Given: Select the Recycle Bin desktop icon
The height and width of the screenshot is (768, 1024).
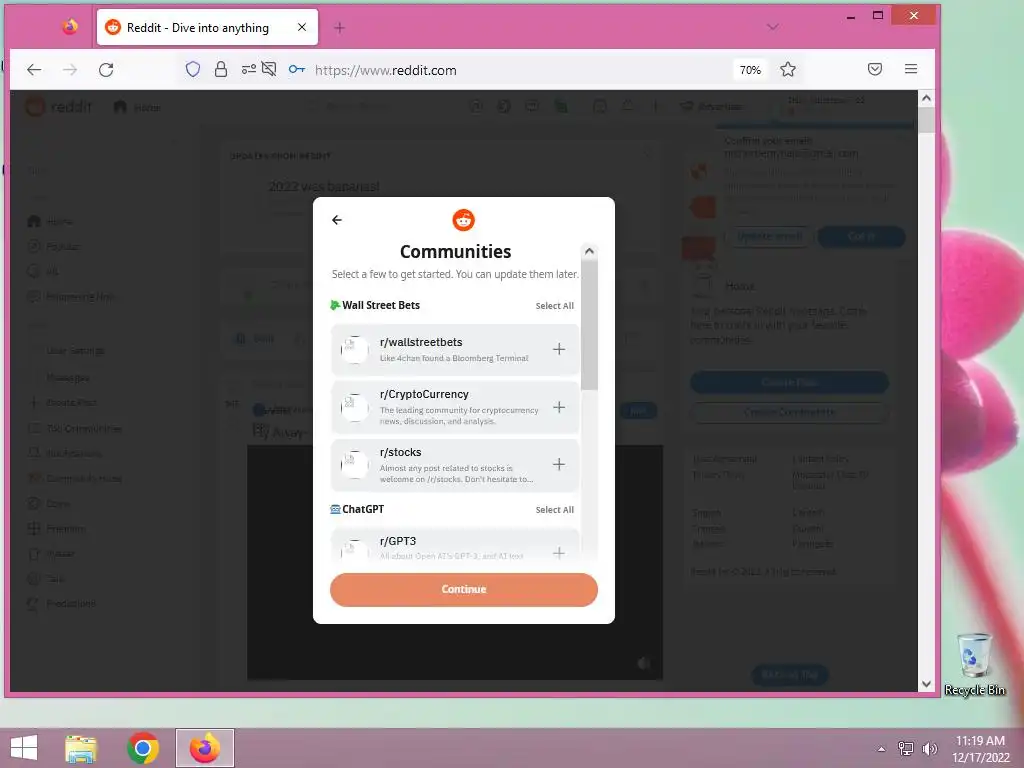Looking at the screenshot, I should coord(974,664).
